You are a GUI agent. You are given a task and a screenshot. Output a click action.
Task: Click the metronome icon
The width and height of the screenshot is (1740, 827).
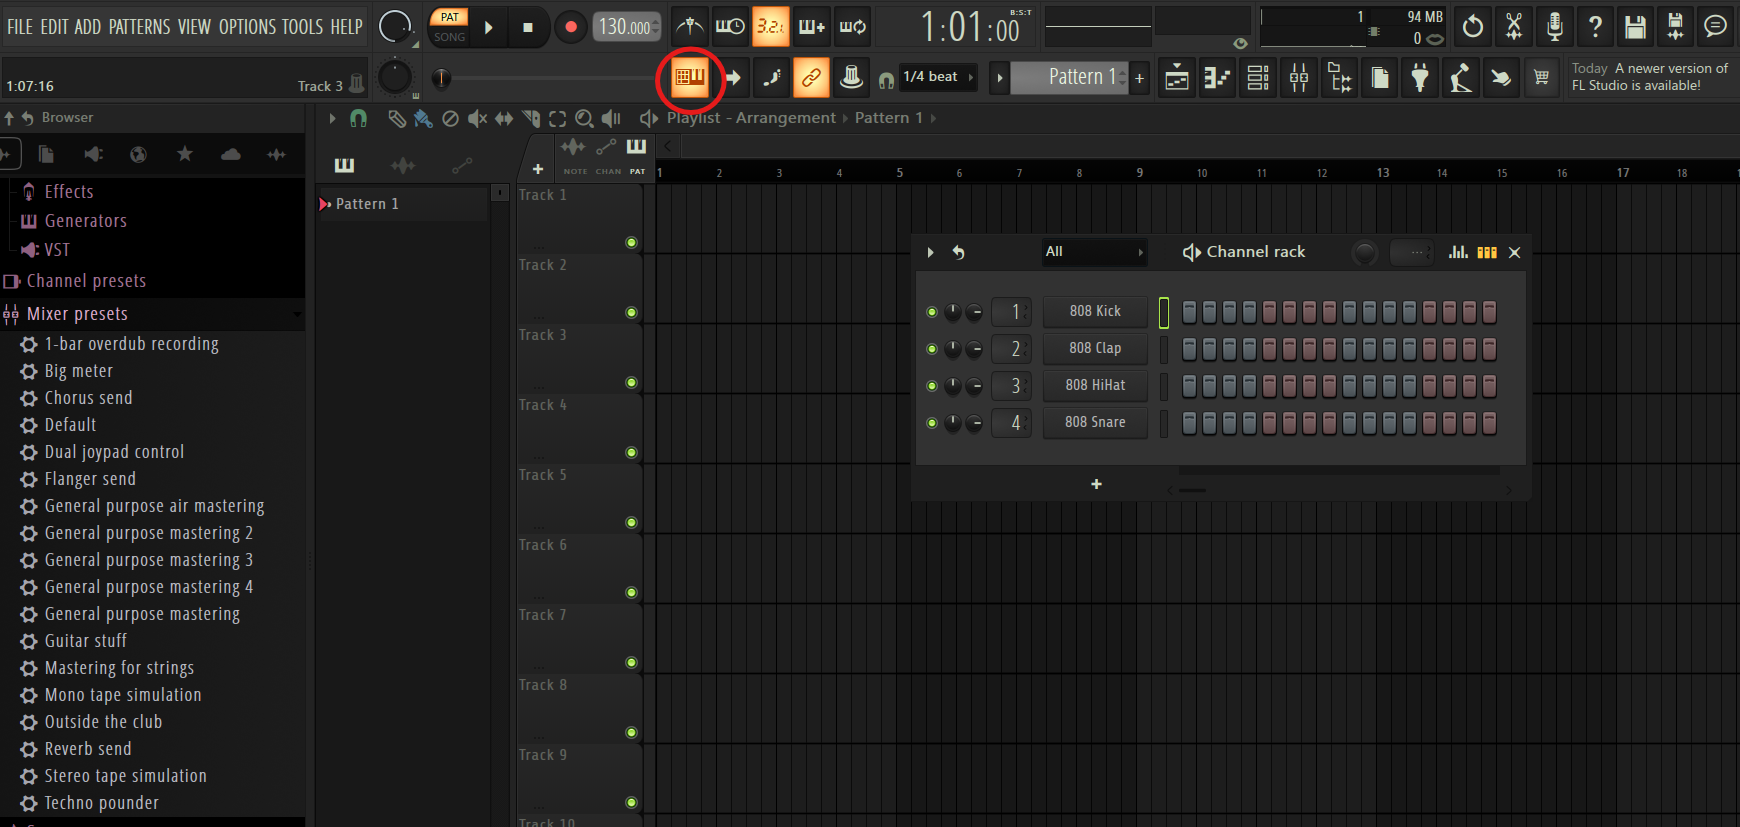tap(689, 26)
